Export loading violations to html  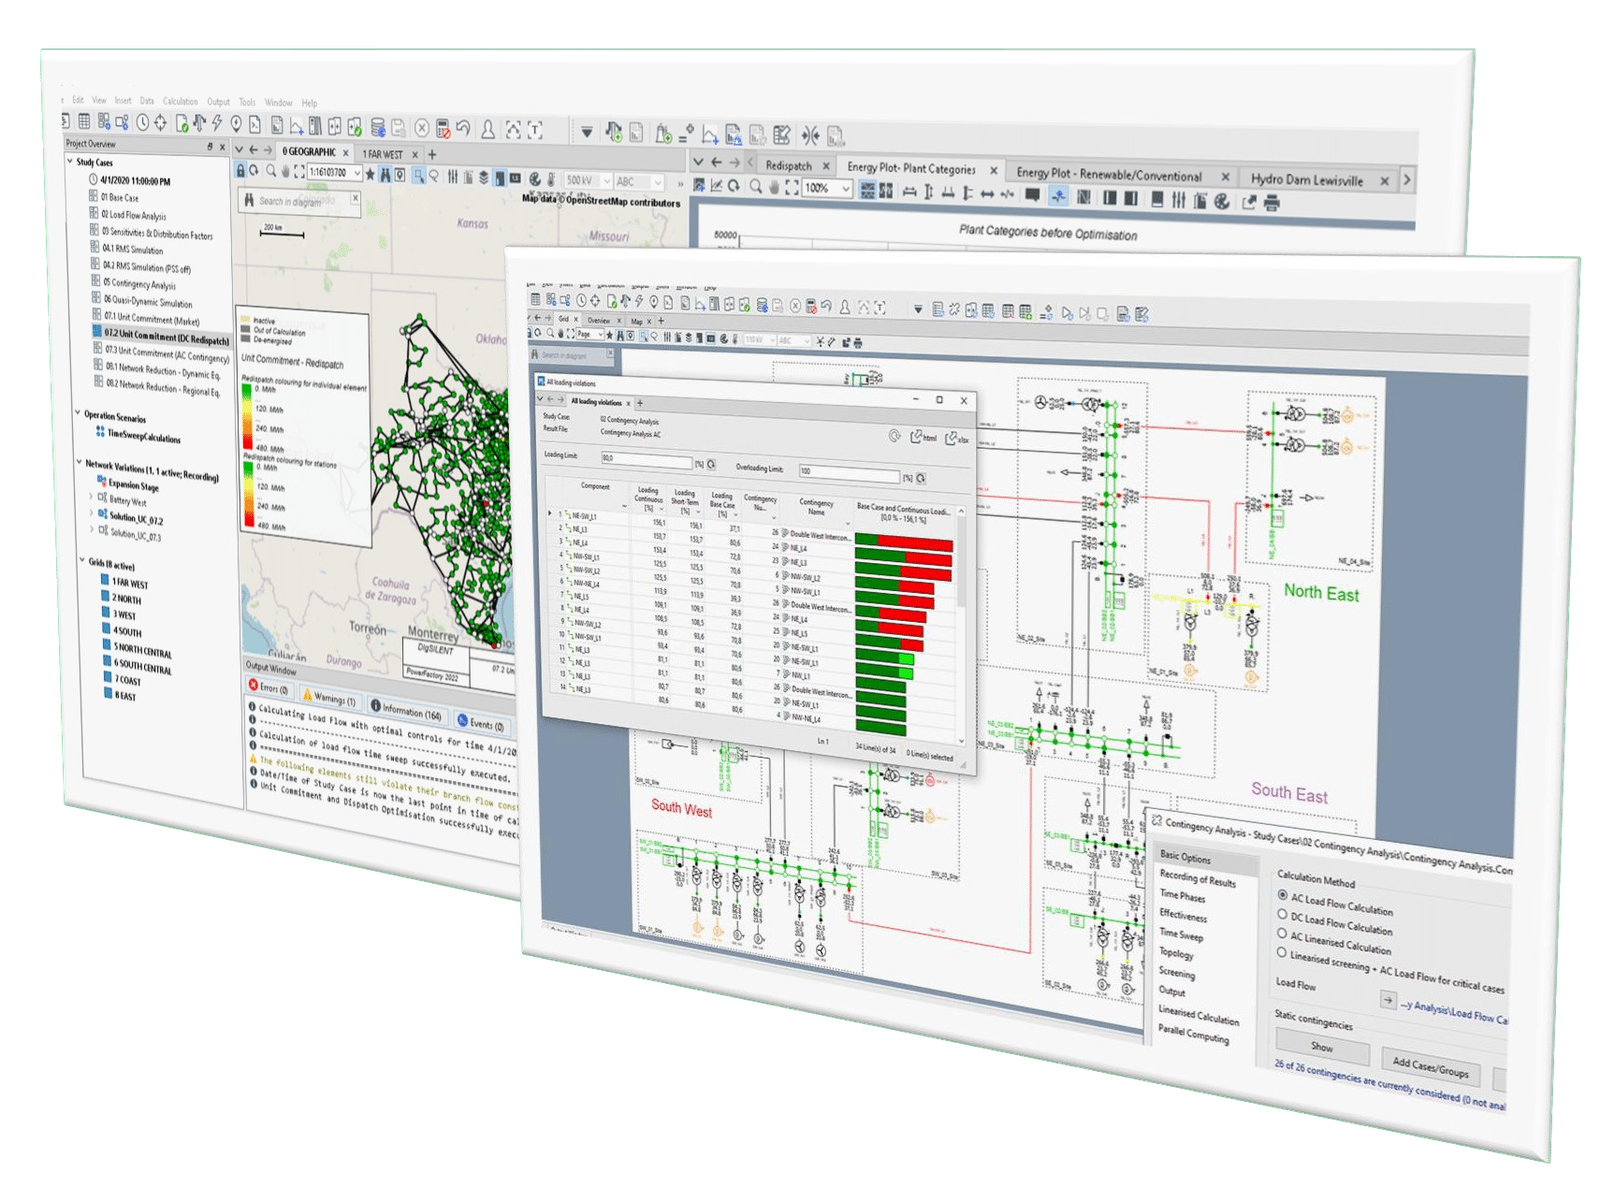click(x=923, y=437)
